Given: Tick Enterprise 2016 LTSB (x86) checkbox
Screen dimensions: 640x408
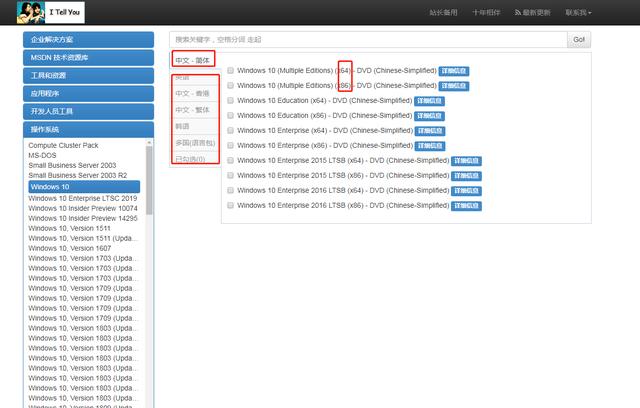Looking at the screenshot, I should pos(230,205).
